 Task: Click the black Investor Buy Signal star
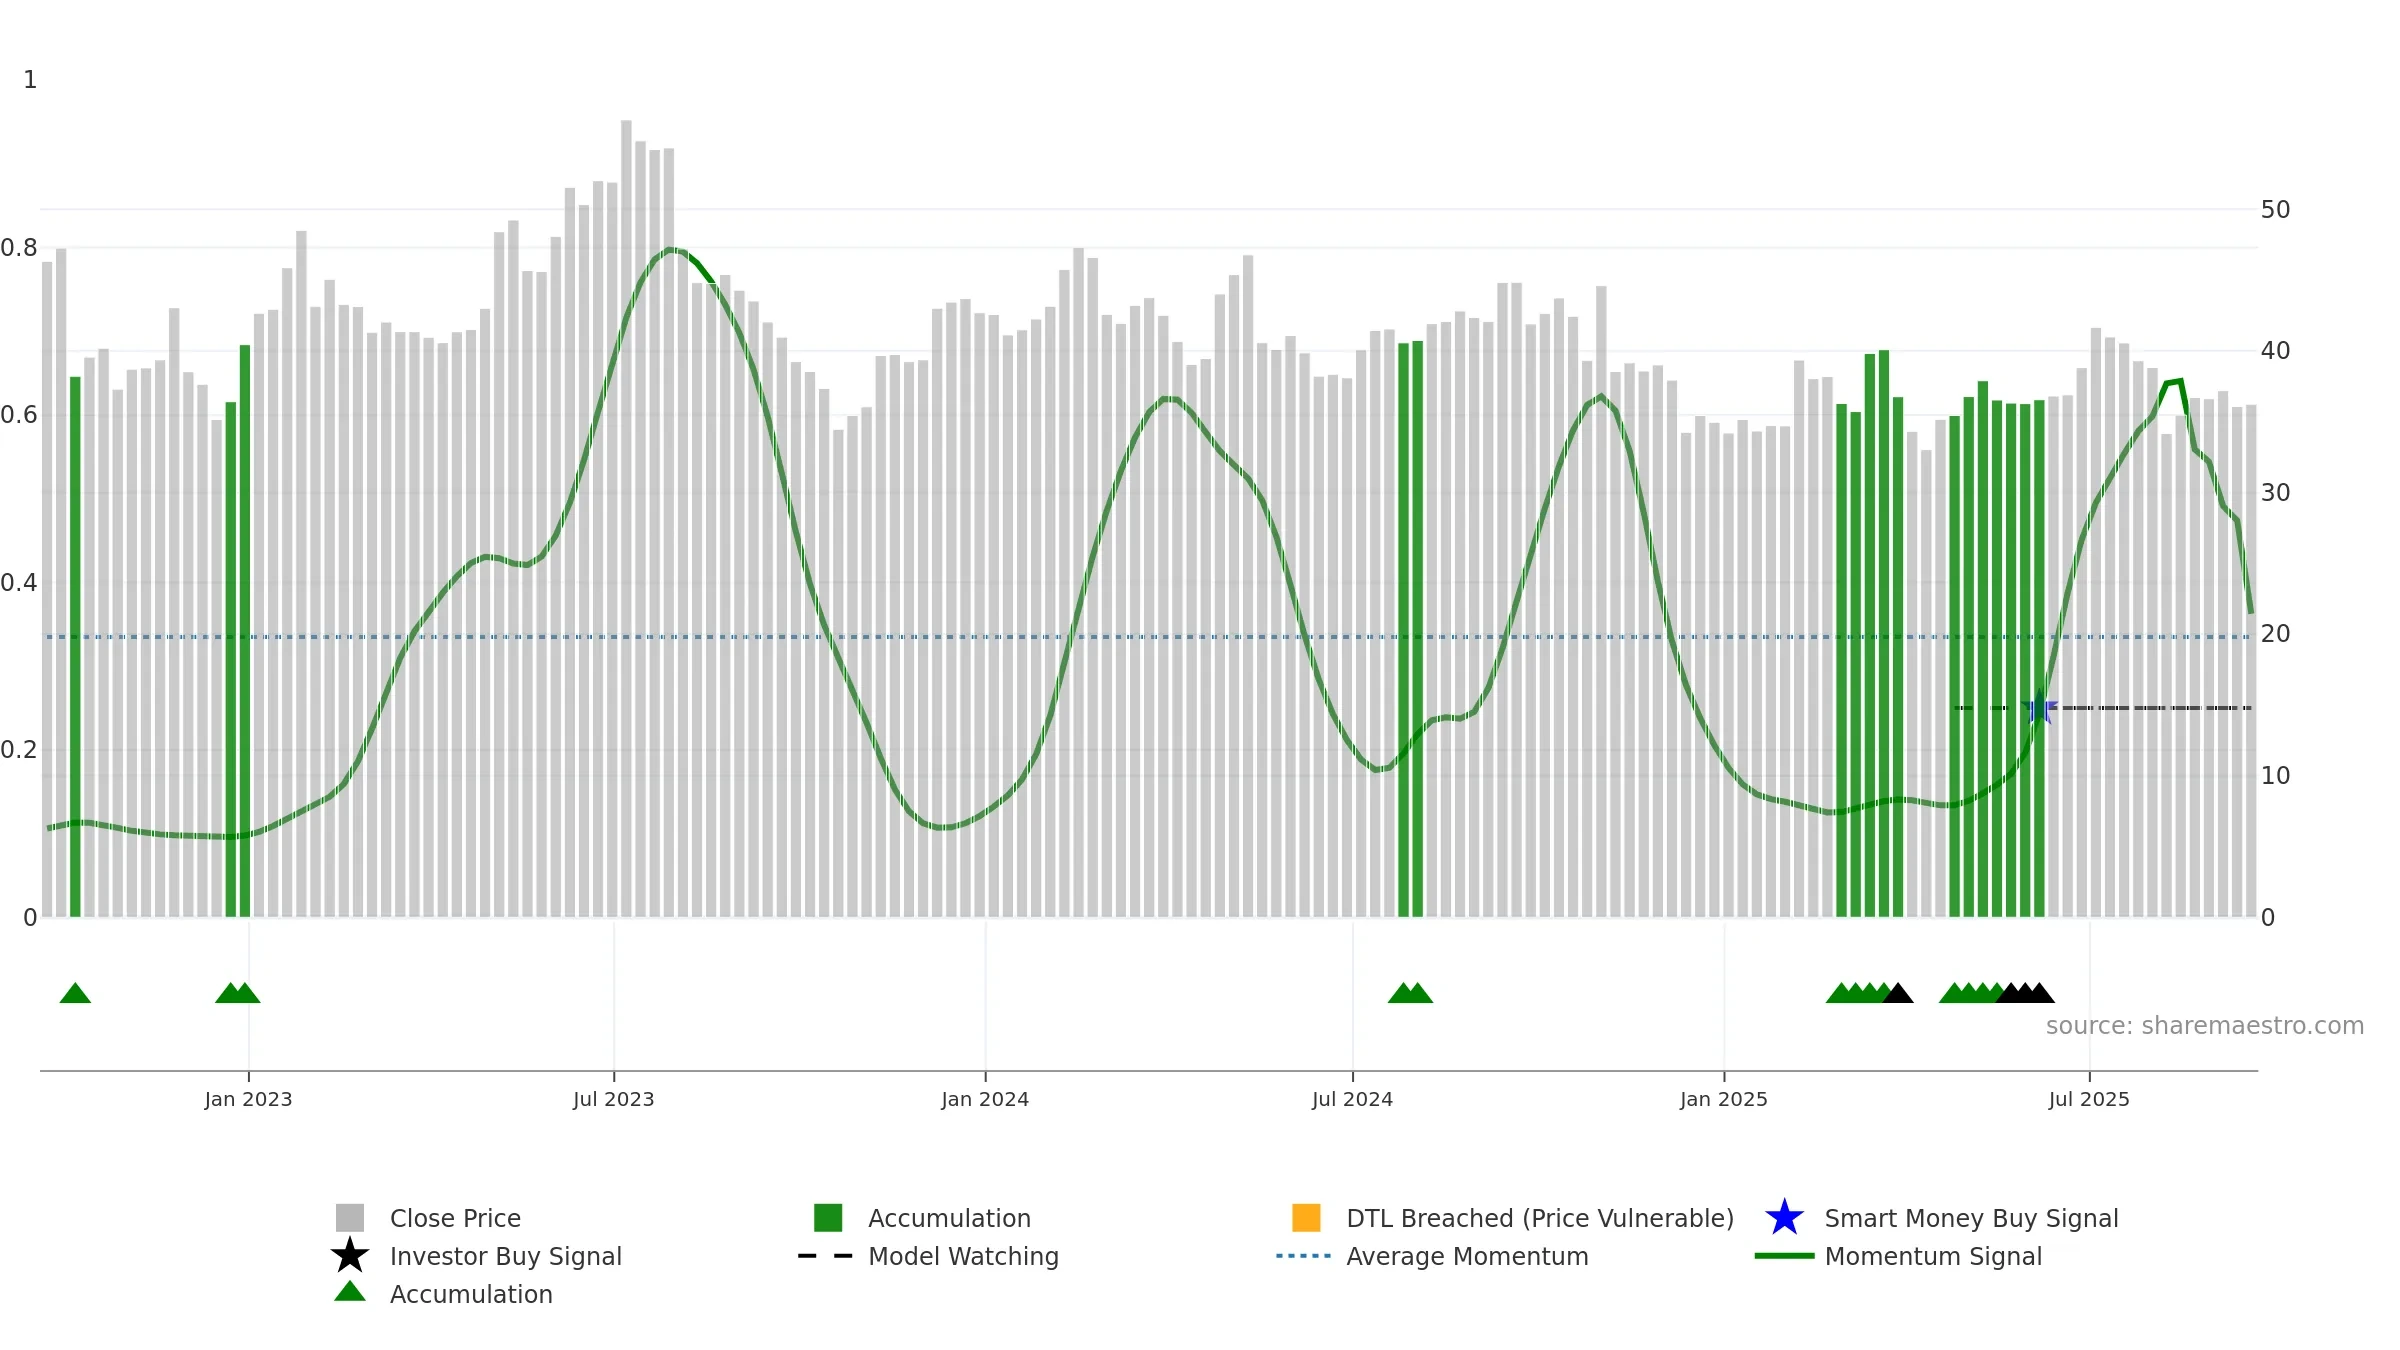(350, 1255)
